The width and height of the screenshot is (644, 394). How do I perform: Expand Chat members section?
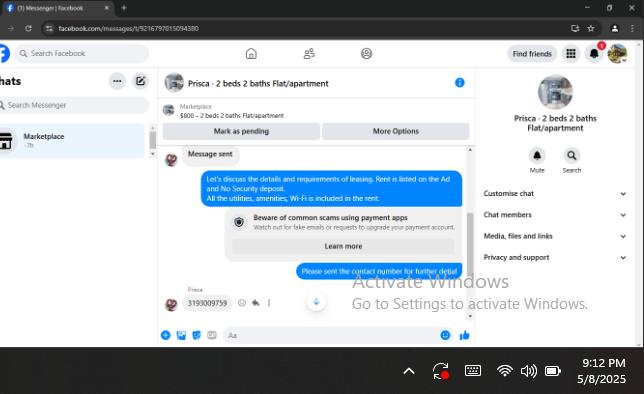pyautogui.click(x=554, y=215)
